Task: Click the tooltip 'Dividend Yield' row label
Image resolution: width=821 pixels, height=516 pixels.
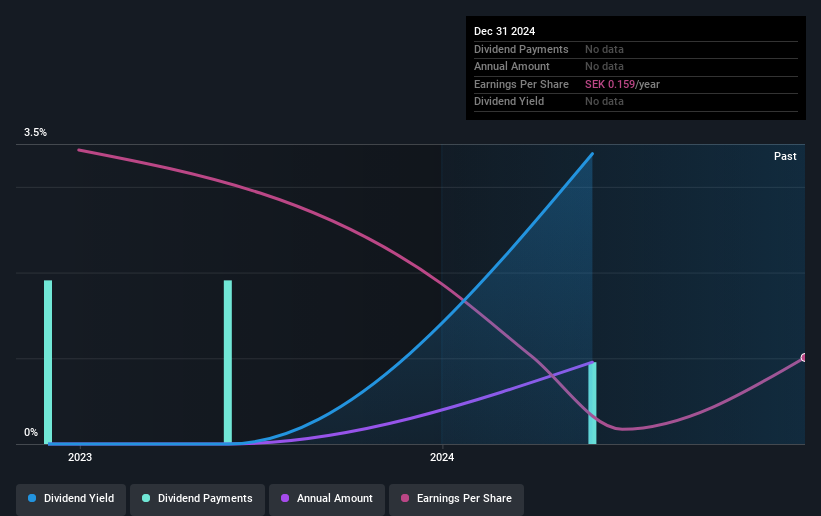Action: point(509,102)
